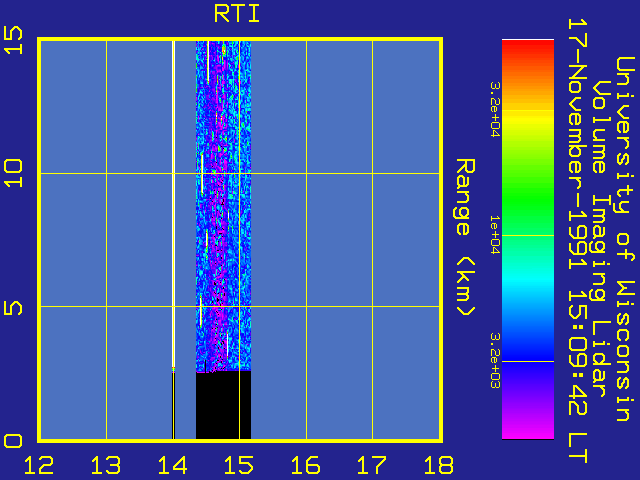Click upper colorbar label 3.2e+04

[x=494, y=109]
